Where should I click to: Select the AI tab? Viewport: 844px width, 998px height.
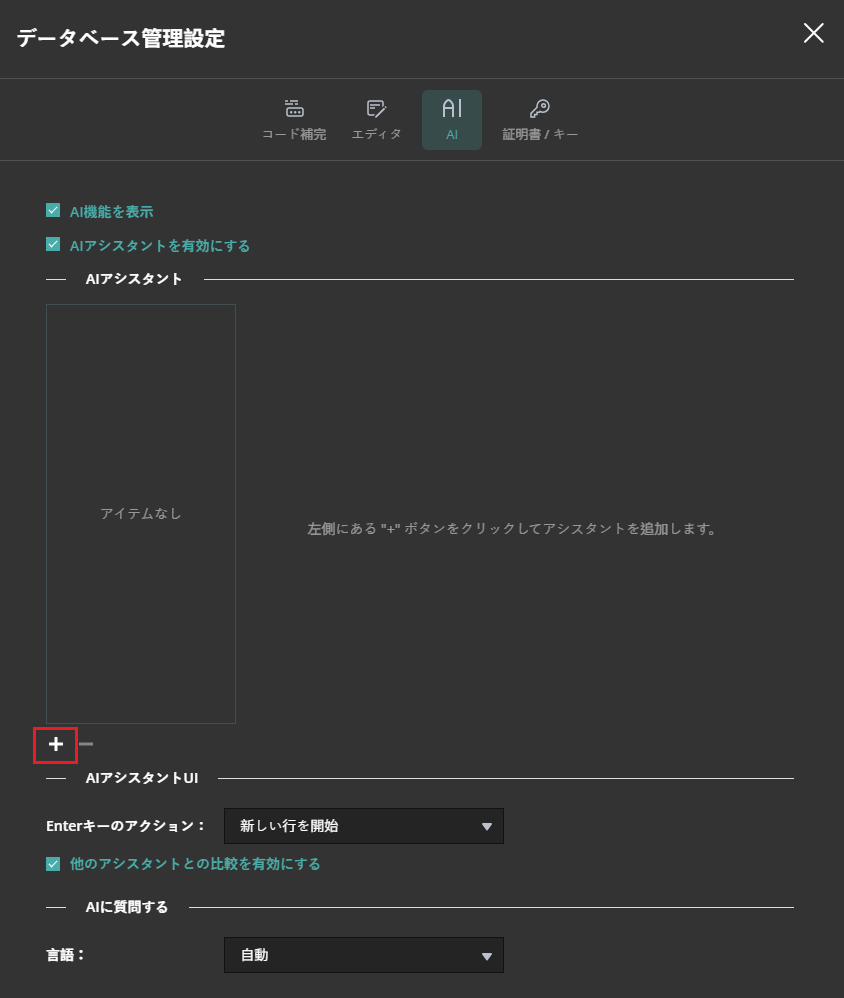(x=451, y=119)
